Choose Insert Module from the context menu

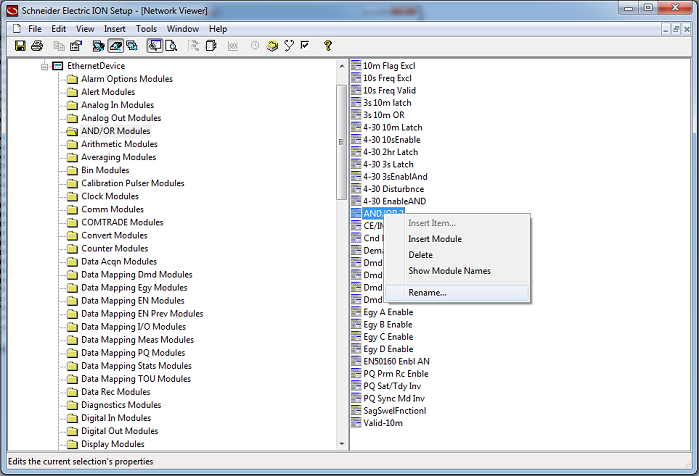(457, 239)
